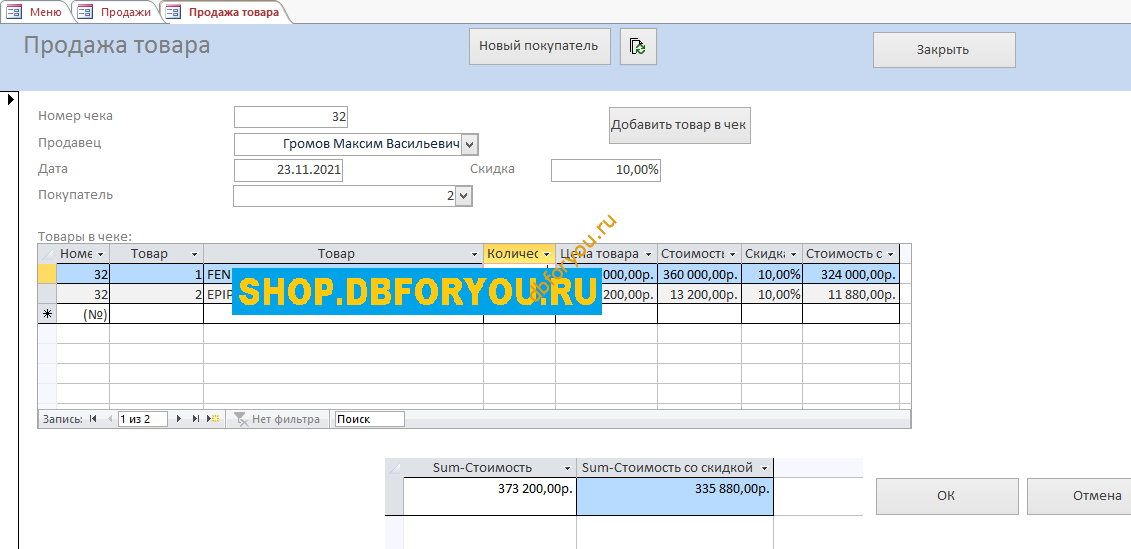Open 'Sum-Стоимость' column dropdown arrow
This screenshot has width=1131, height=549.
click(567, 468)
